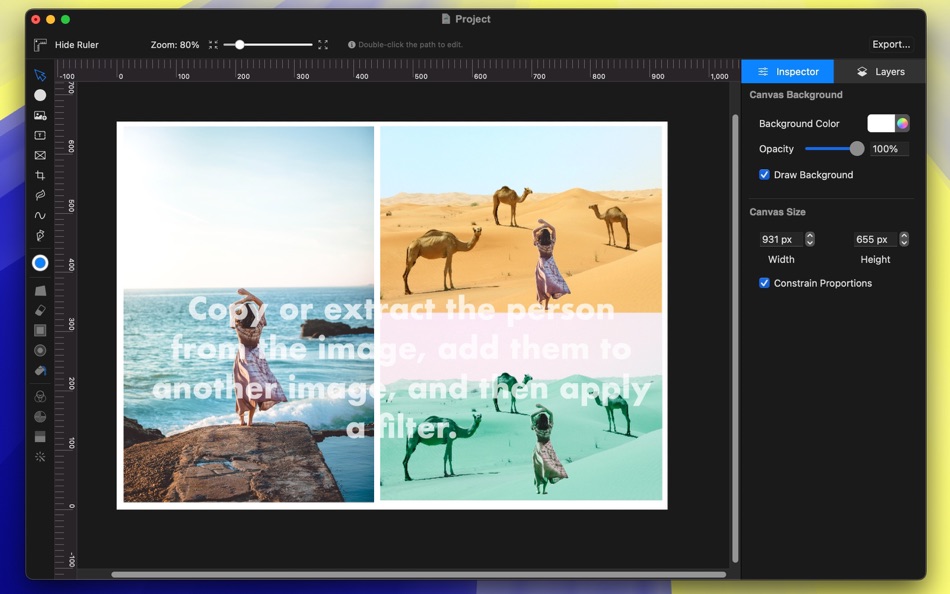Disable Constrain Proportions checkbox
The height and width of the screenshot is (594, 950).
pos(765,283)
